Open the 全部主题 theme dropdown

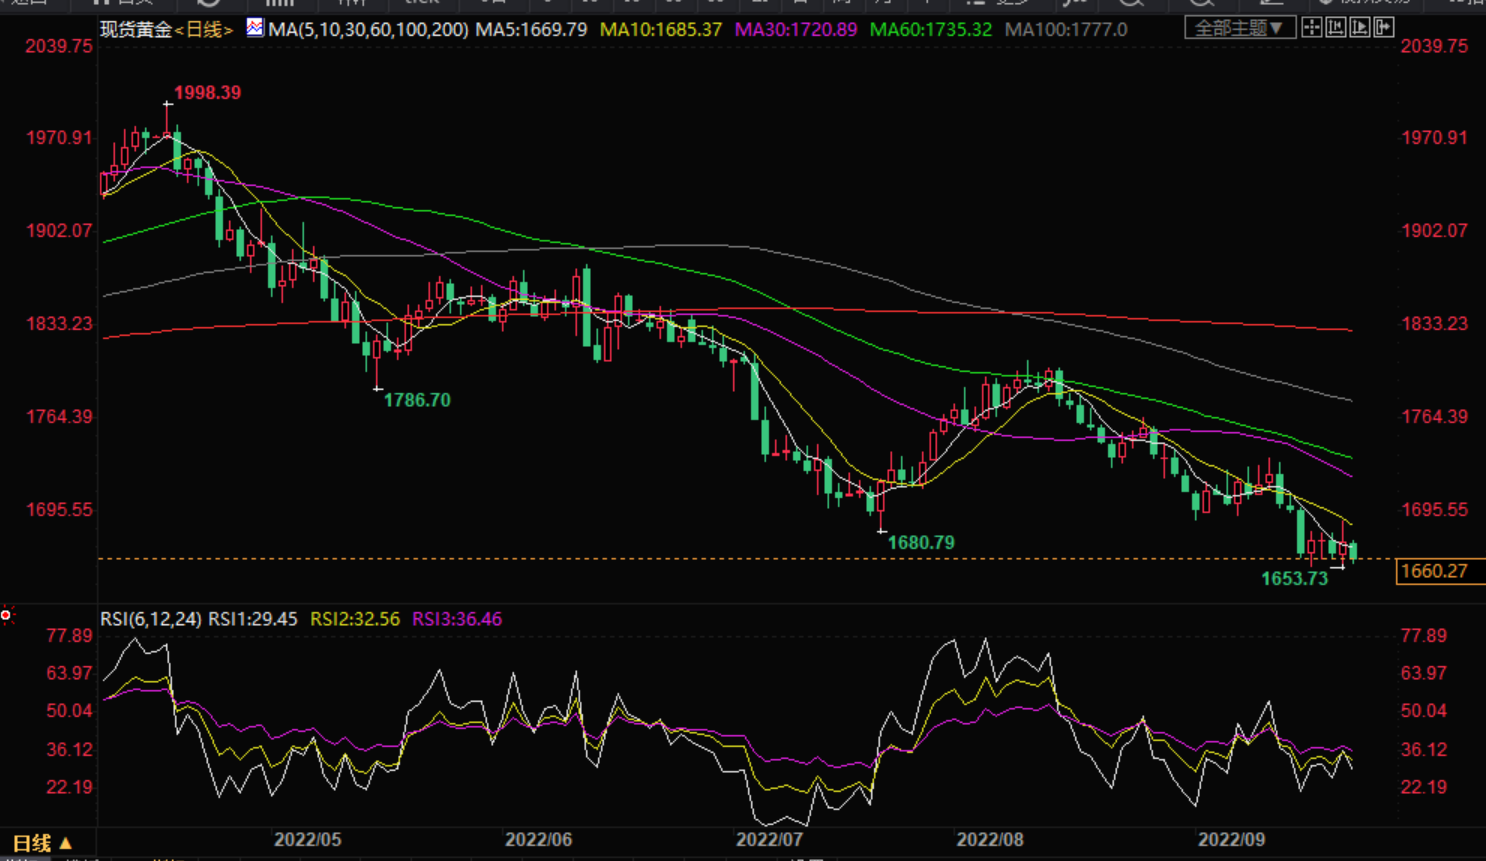click(x=1239, y=28)
